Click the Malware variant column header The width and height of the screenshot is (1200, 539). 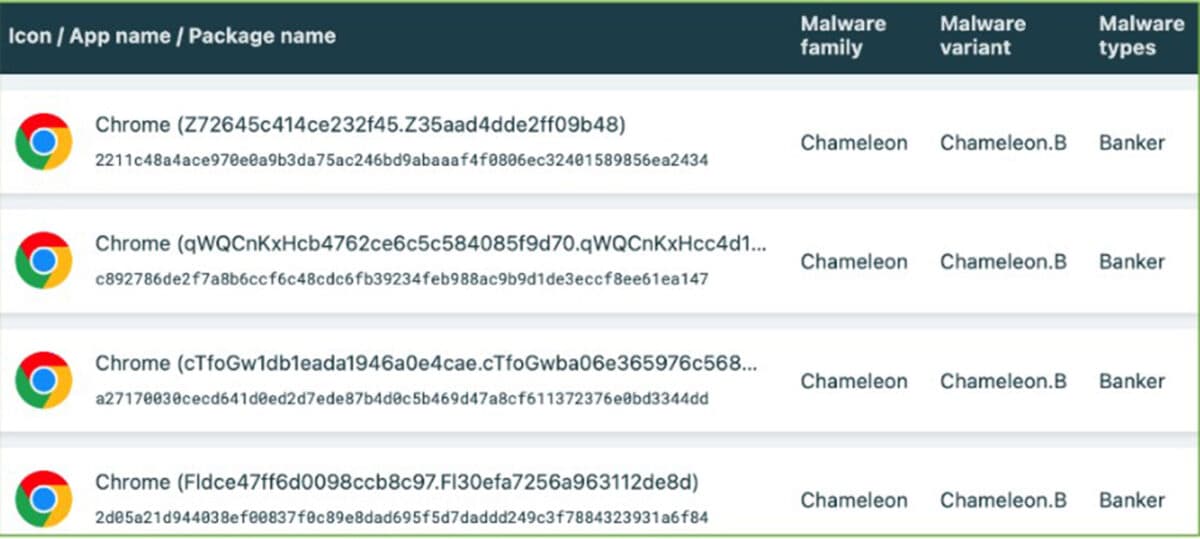coord(983,36)
